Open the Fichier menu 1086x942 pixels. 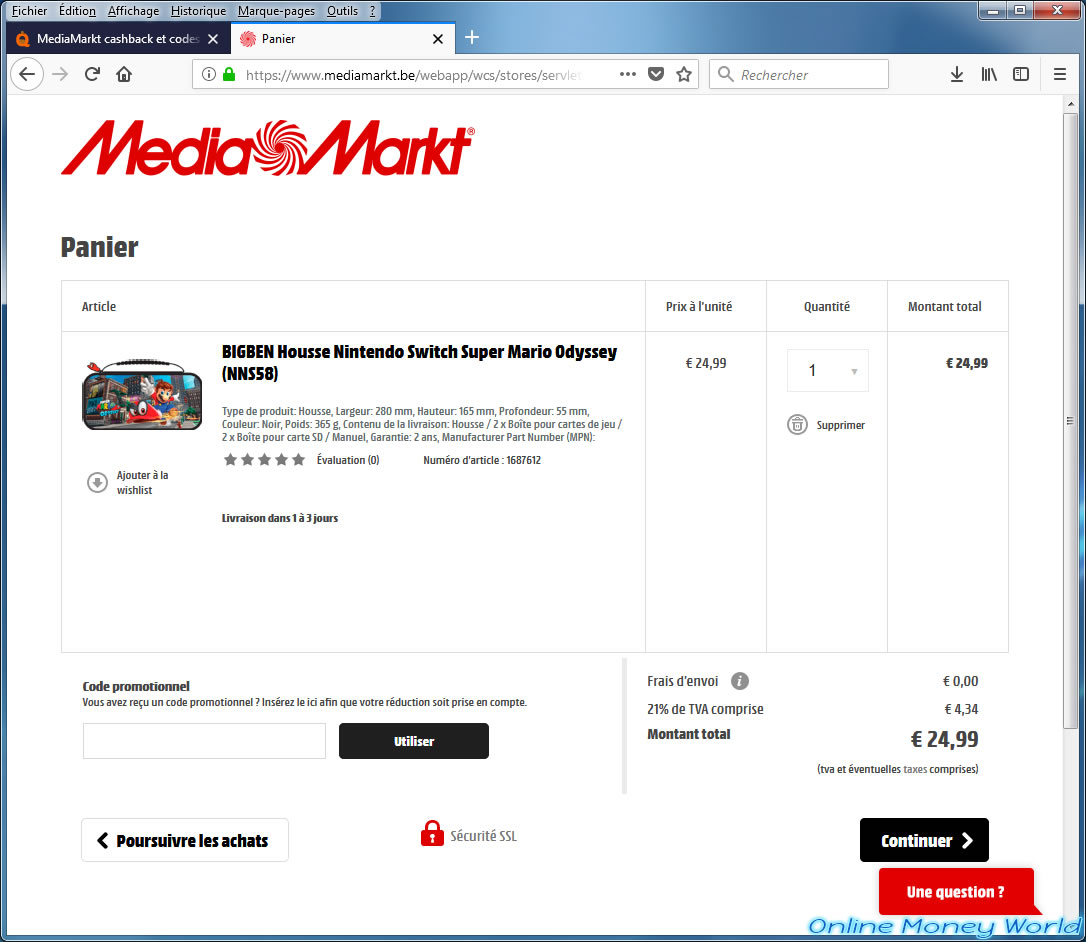pos(29,10)
